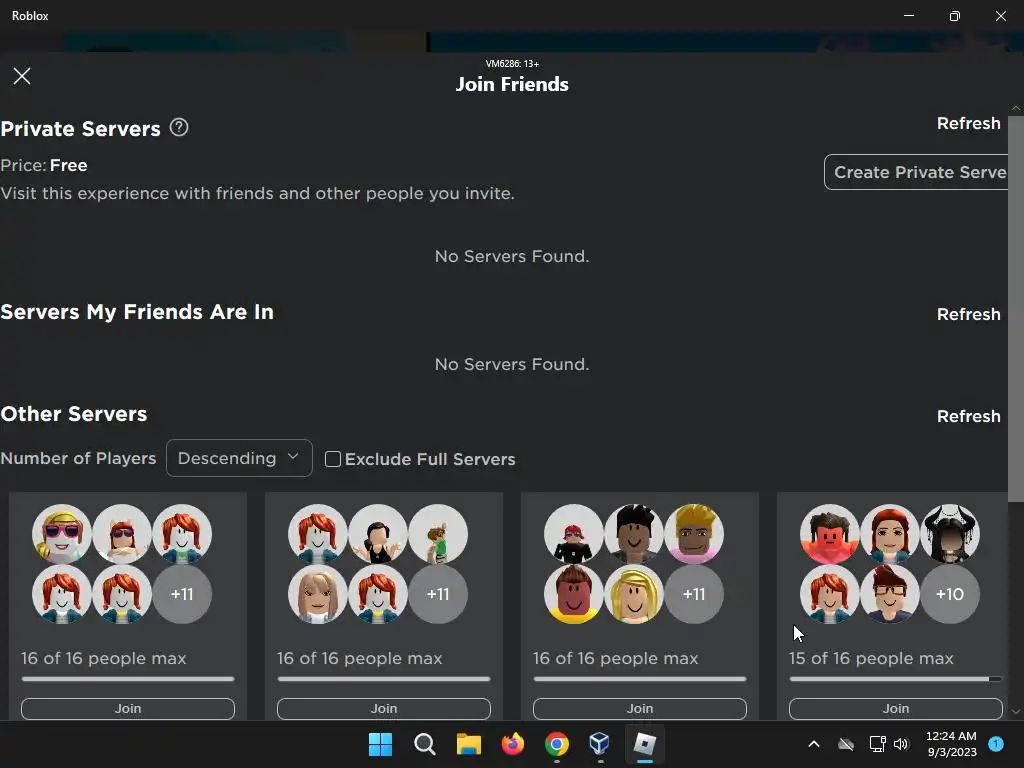
Task: Select the long blonde hair avatar in second server
Action: pos(318,594)
